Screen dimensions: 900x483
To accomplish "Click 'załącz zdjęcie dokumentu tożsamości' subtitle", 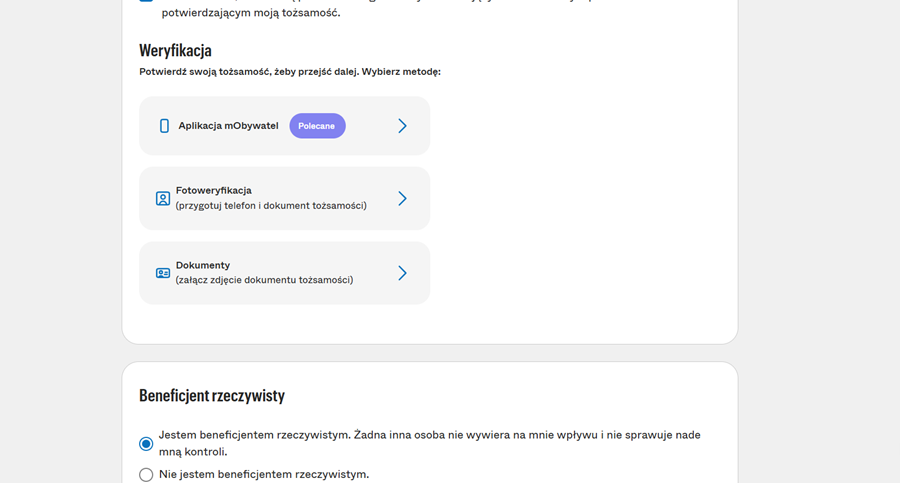I will (x=264, y=280).
